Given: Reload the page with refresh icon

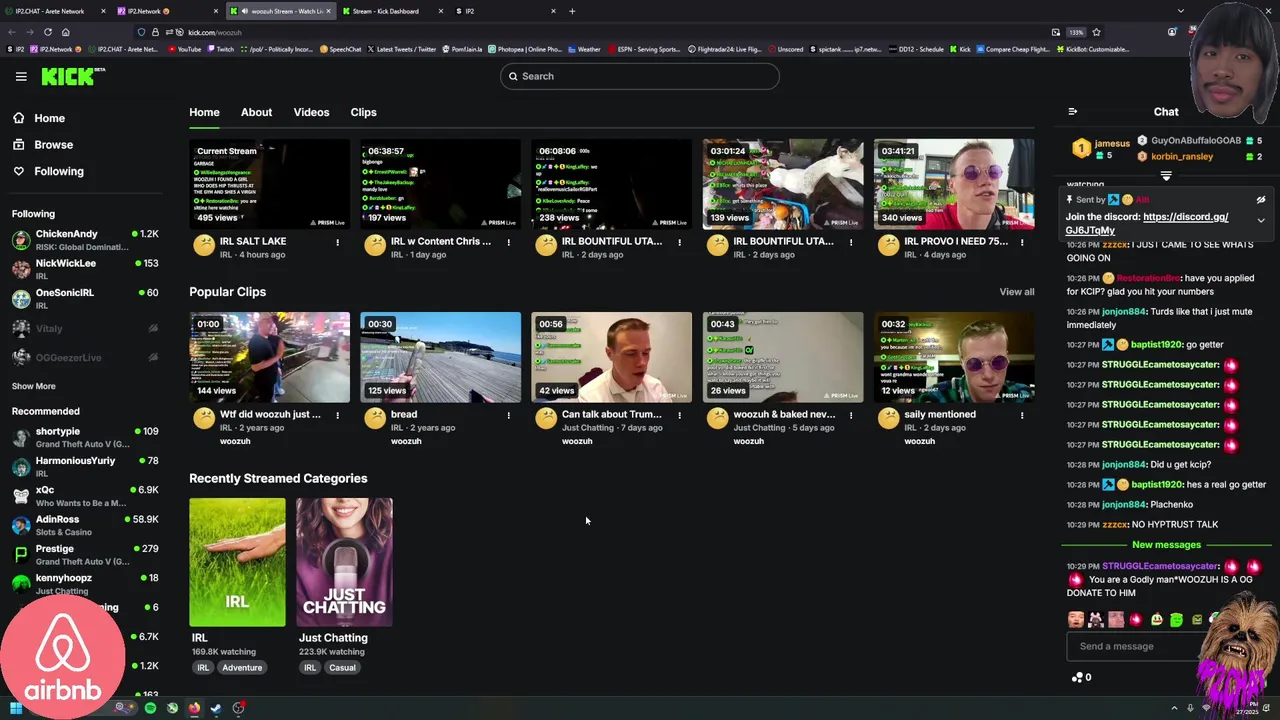Looking at the screenshot, I should coord(47,32).
